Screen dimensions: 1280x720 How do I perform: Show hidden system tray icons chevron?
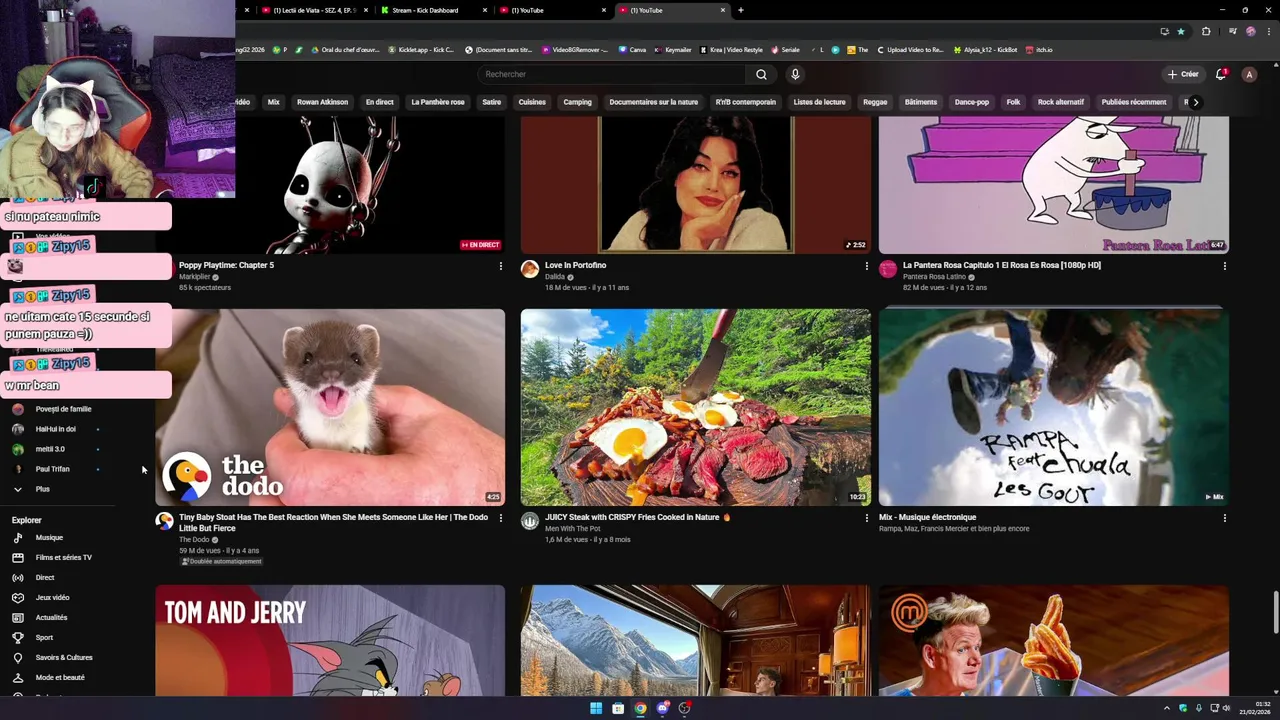click(1166, 708)
